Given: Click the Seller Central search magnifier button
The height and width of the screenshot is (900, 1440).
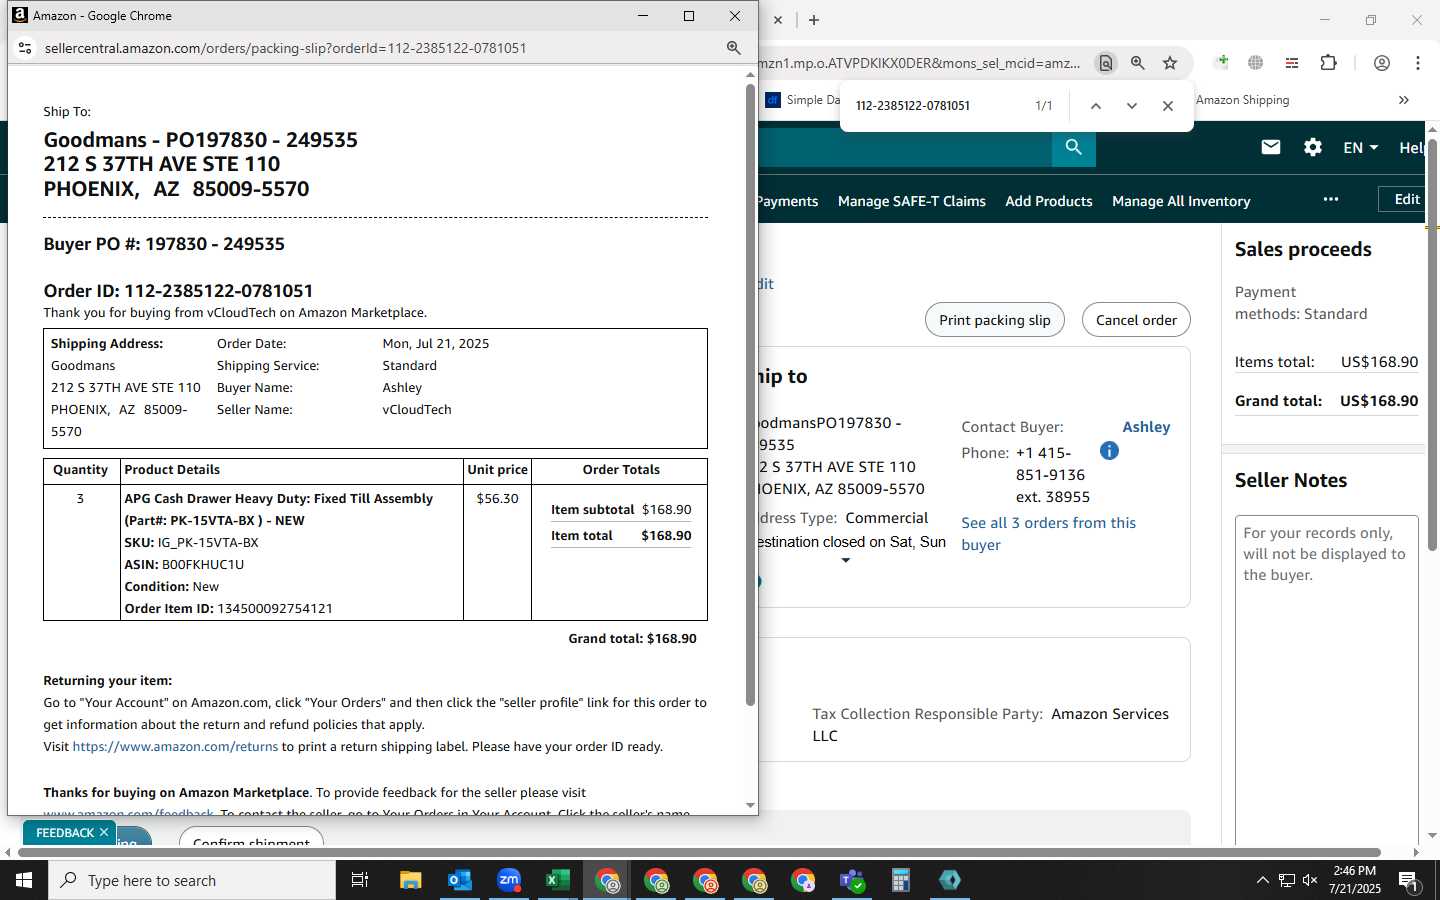Looking at the screenshot, I should 1073,148.
